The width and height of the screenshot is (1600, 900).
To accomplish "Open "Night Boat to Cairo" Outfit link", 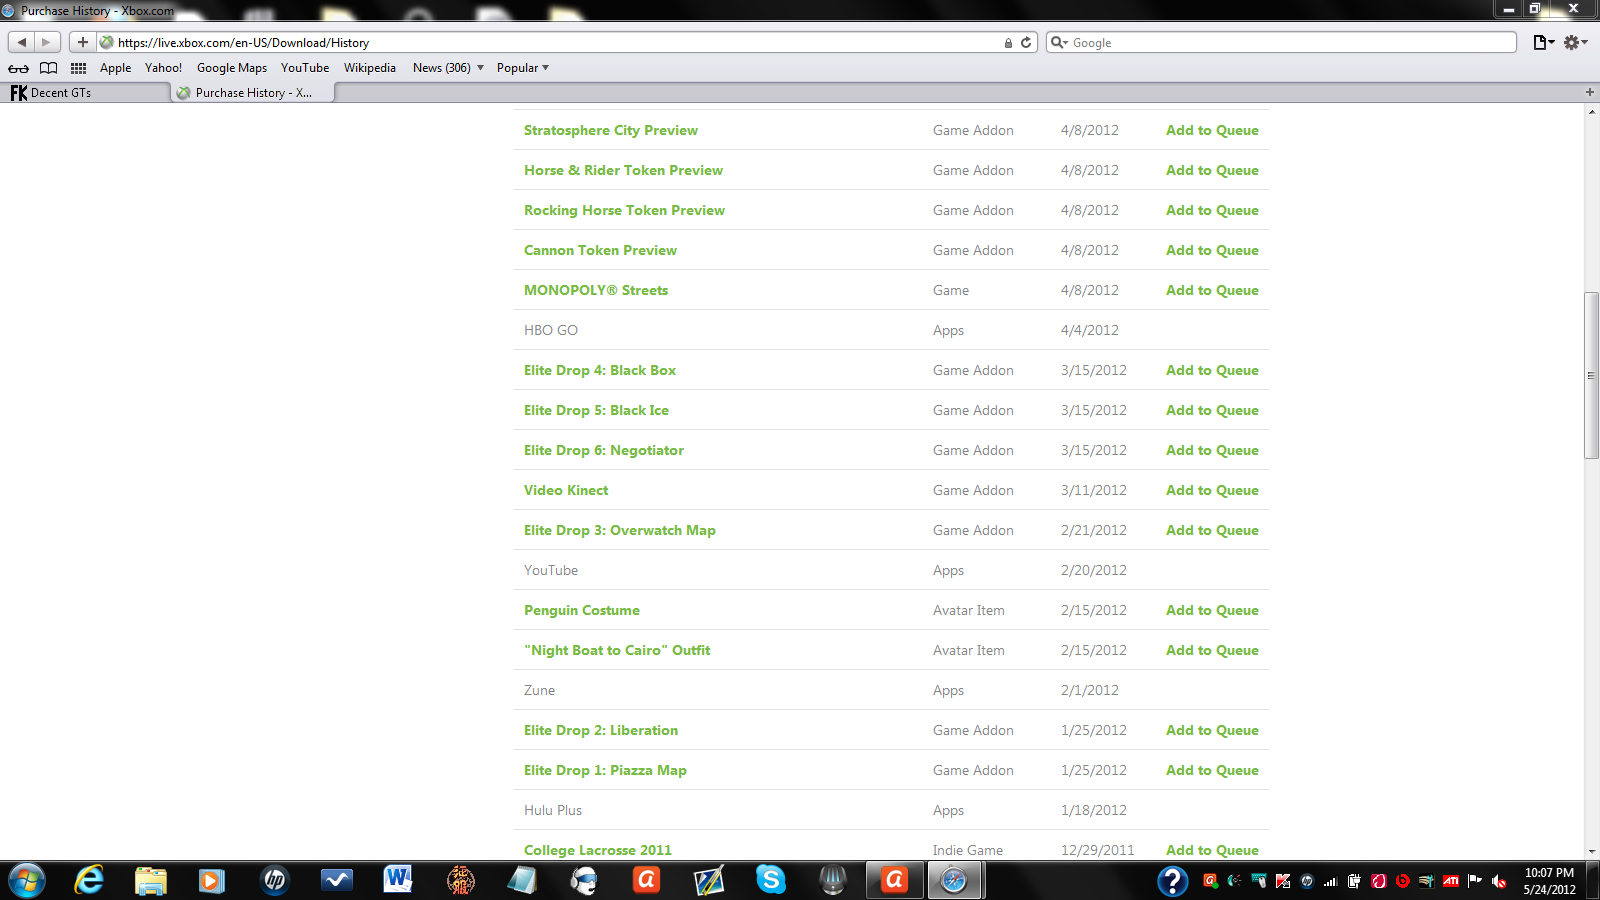I will [x=617, y=650].
